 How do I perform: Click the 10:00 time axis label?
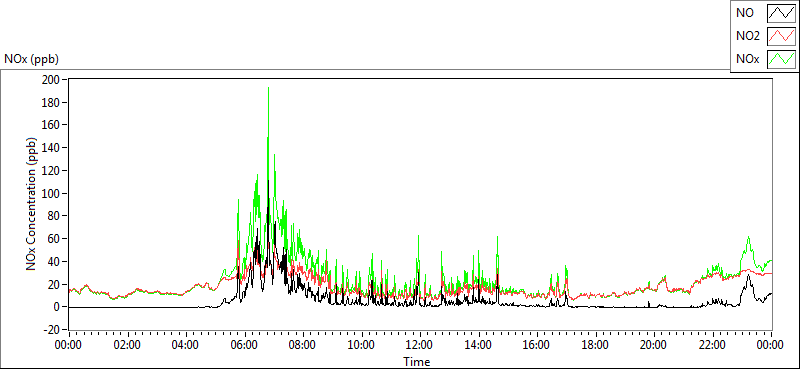click(x=362, y=344)
